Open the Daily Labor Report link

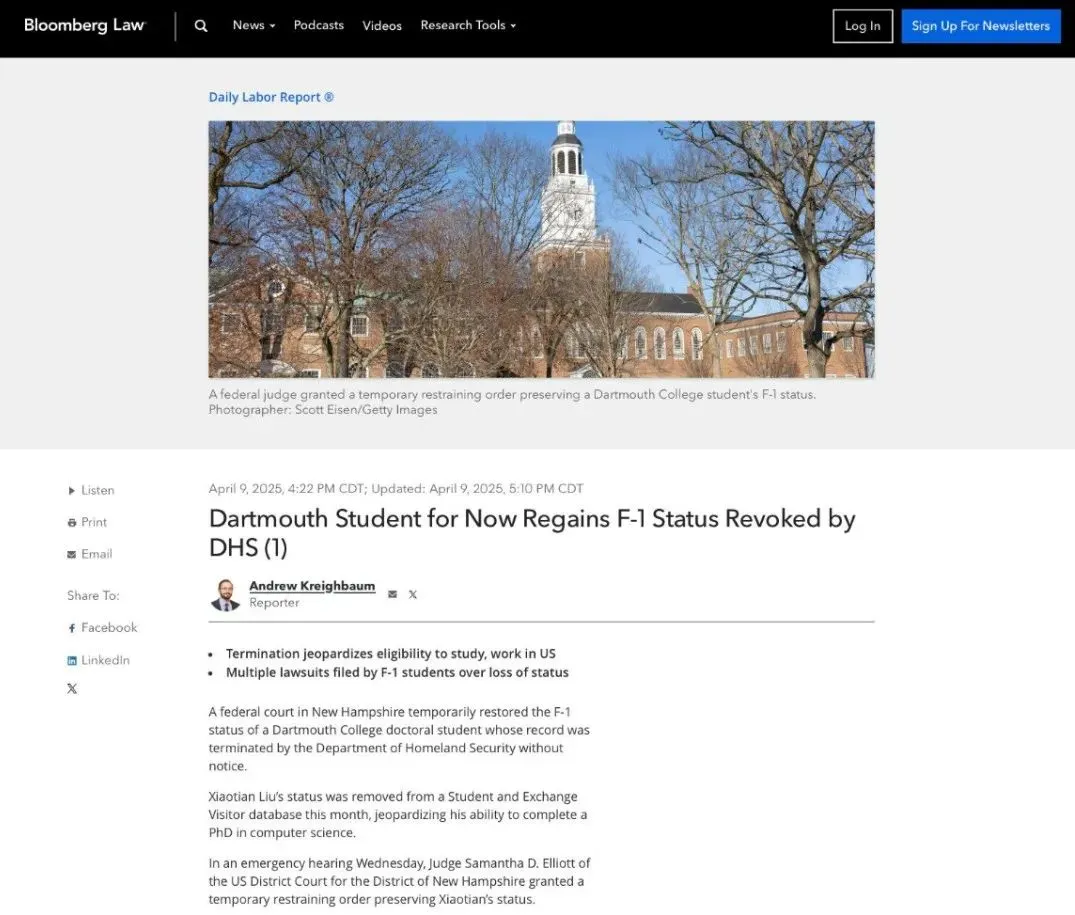pyautogui.click(x=271, y=97)
